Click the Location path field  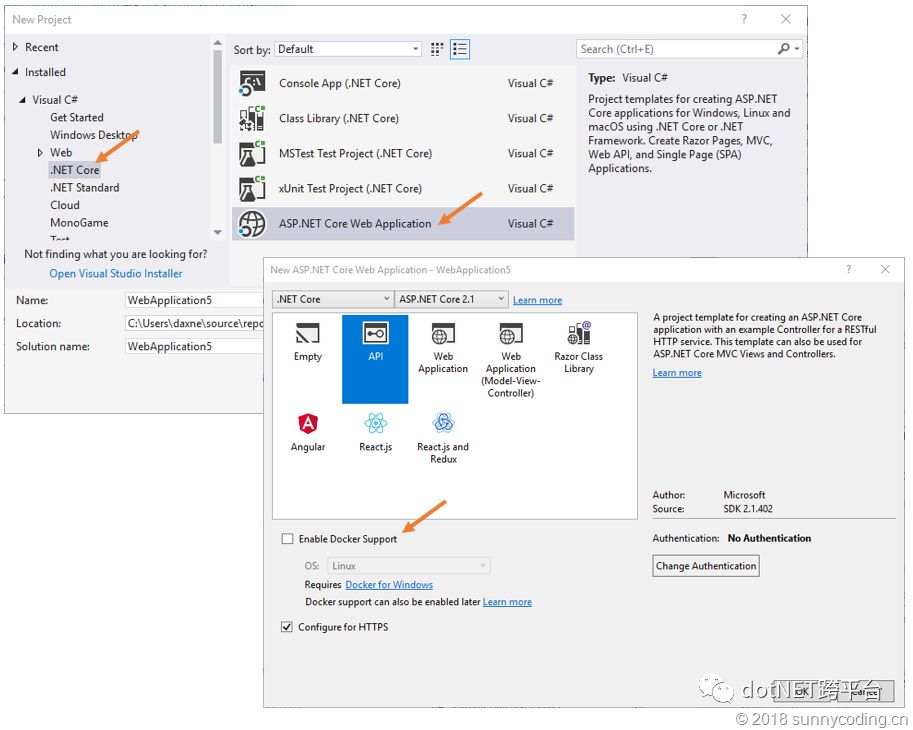point(194,323)
